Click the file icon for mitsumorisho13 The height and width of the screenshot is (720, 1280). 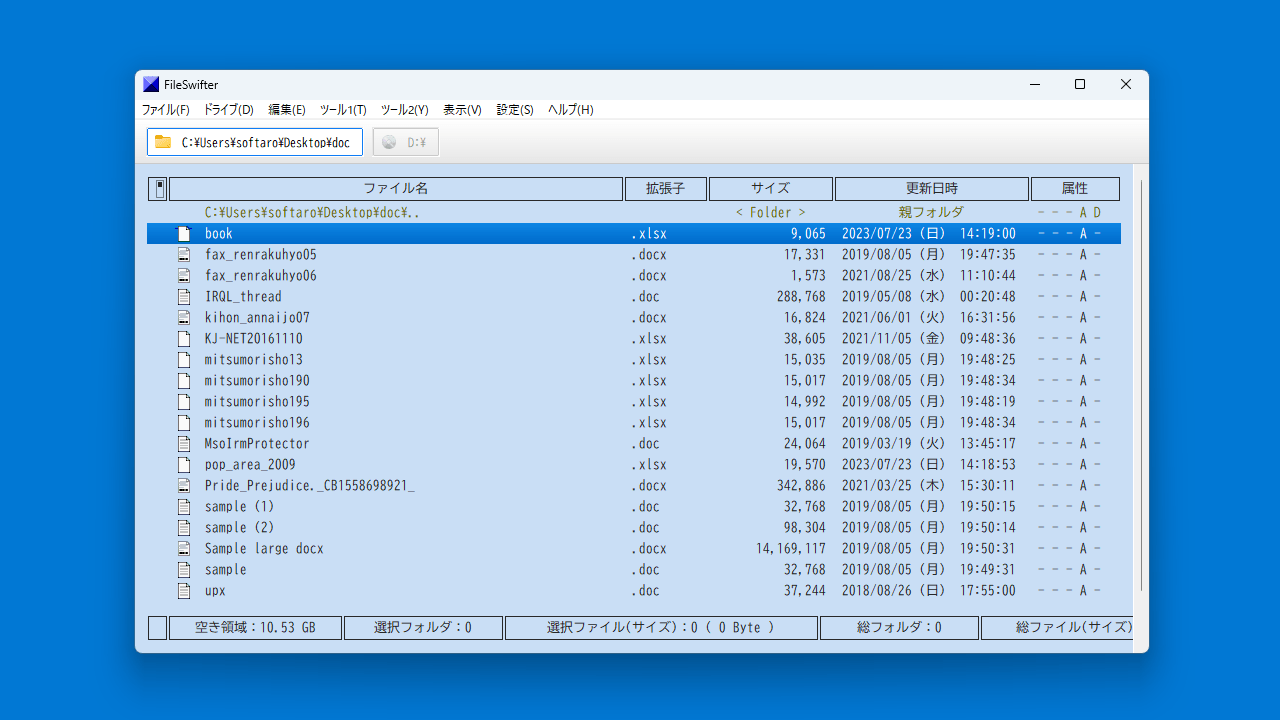click(183, 359)
